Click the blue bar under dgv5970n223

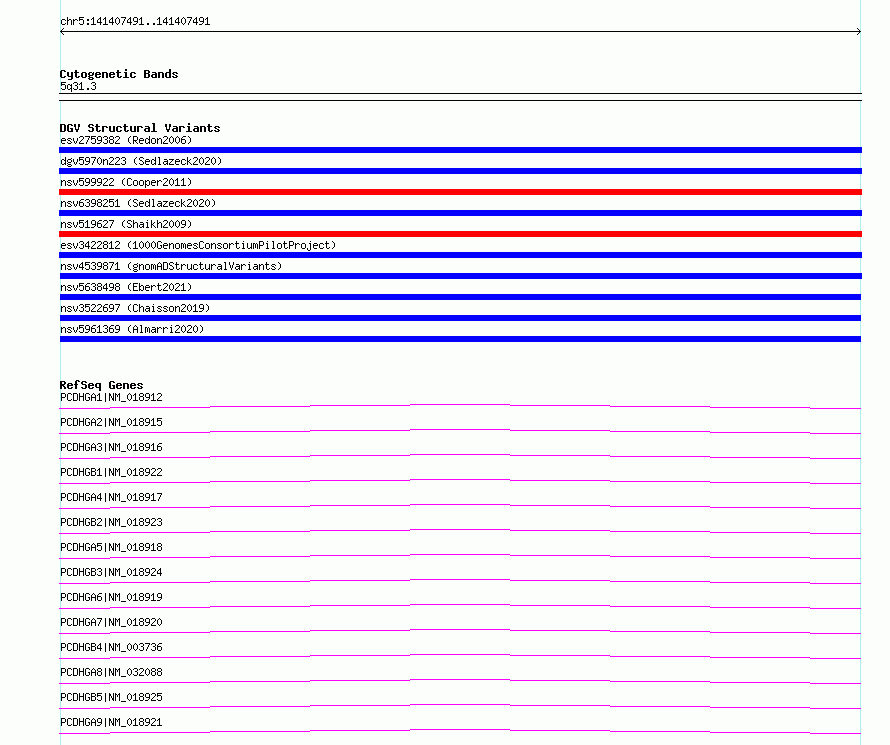(460, 171)
